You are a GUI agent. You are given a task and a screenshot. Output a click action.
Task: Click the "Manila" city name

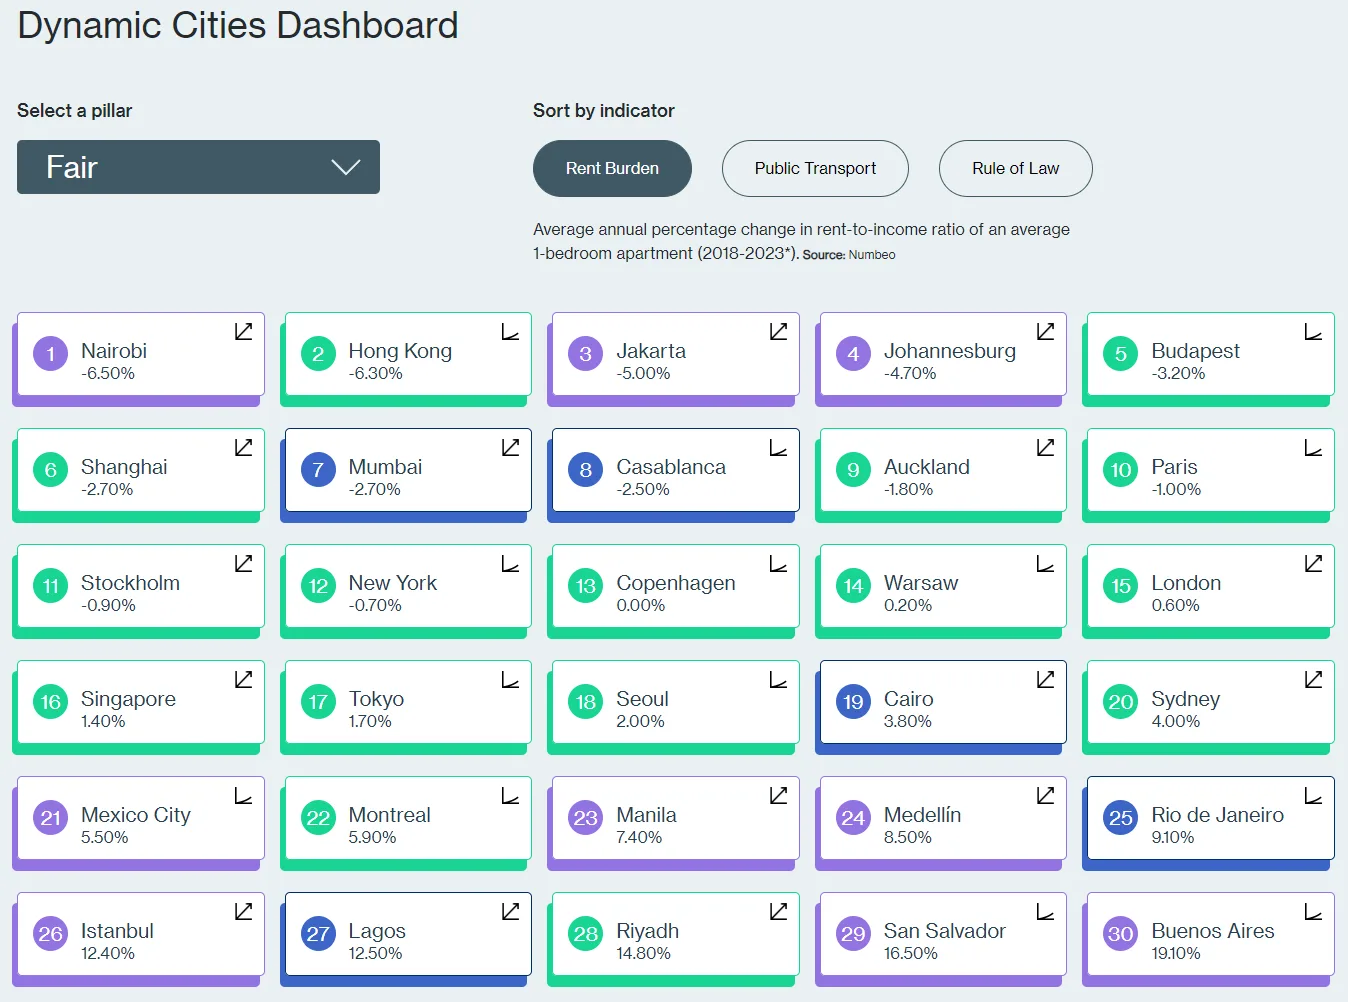(x=646, y=815)
